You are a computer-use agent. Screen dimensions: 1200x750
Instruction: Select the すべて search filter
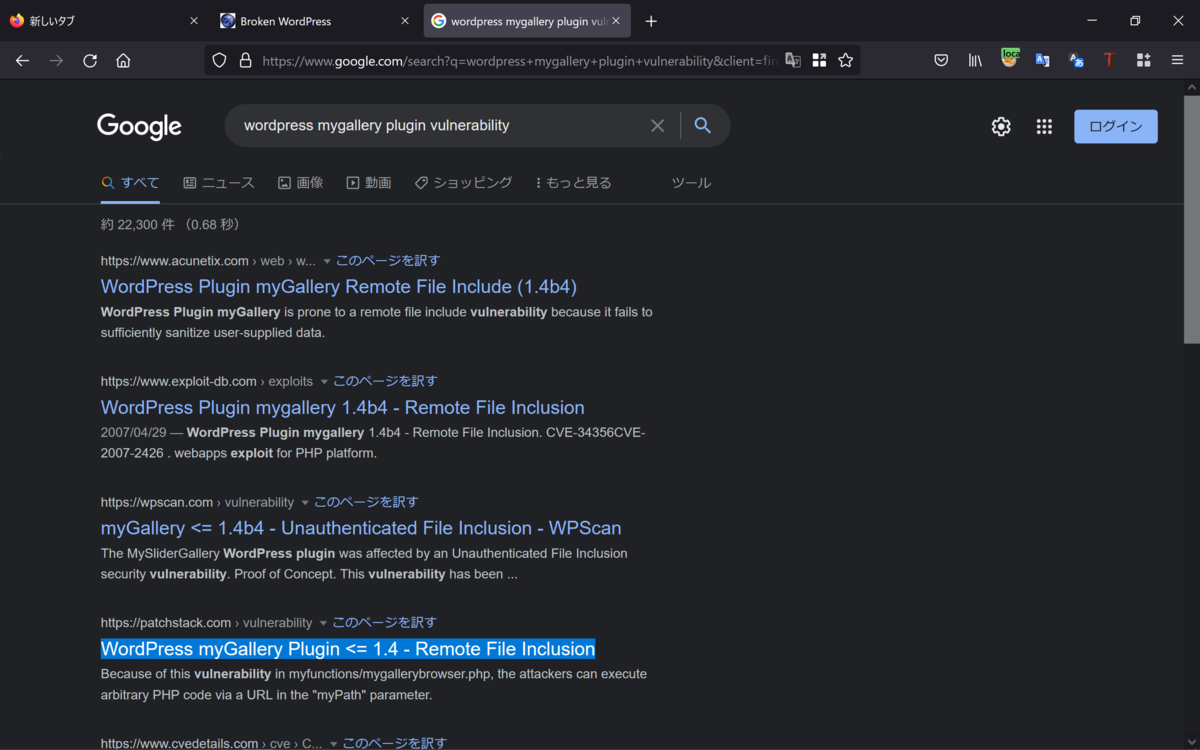coord(130,183)
